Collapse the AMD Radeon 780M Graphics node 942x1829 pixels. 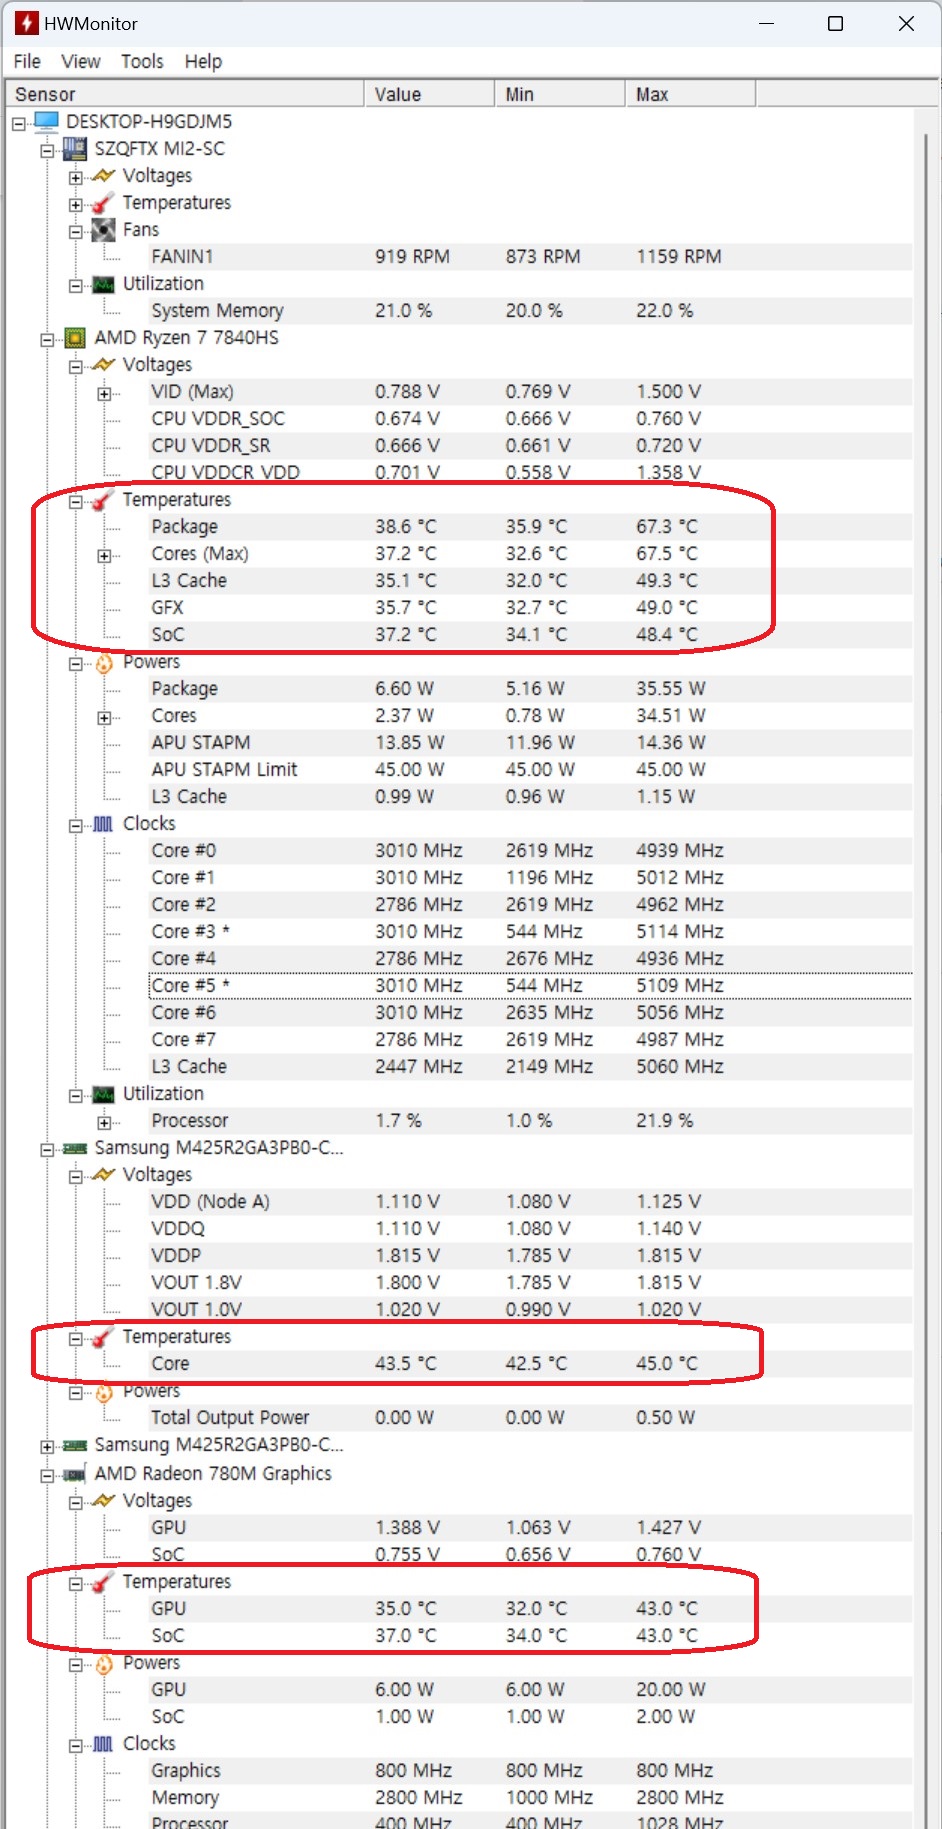click(x=47, y=1475)
